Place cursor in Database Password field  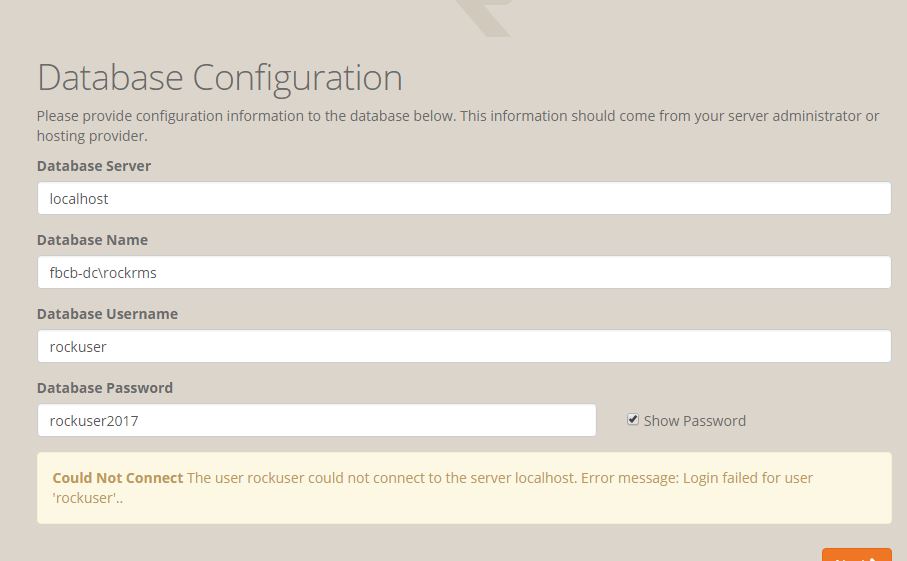(x=316, y=420)
